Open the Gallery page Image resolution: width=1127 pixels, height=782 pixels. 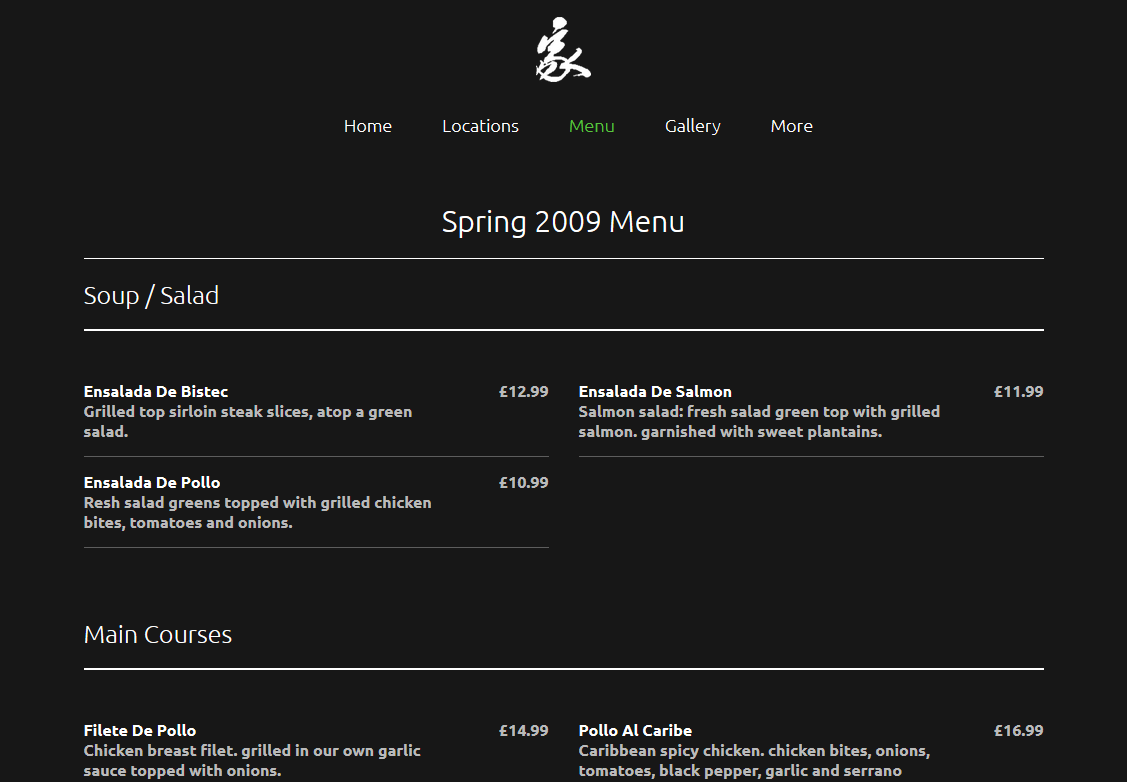point(692,126)
